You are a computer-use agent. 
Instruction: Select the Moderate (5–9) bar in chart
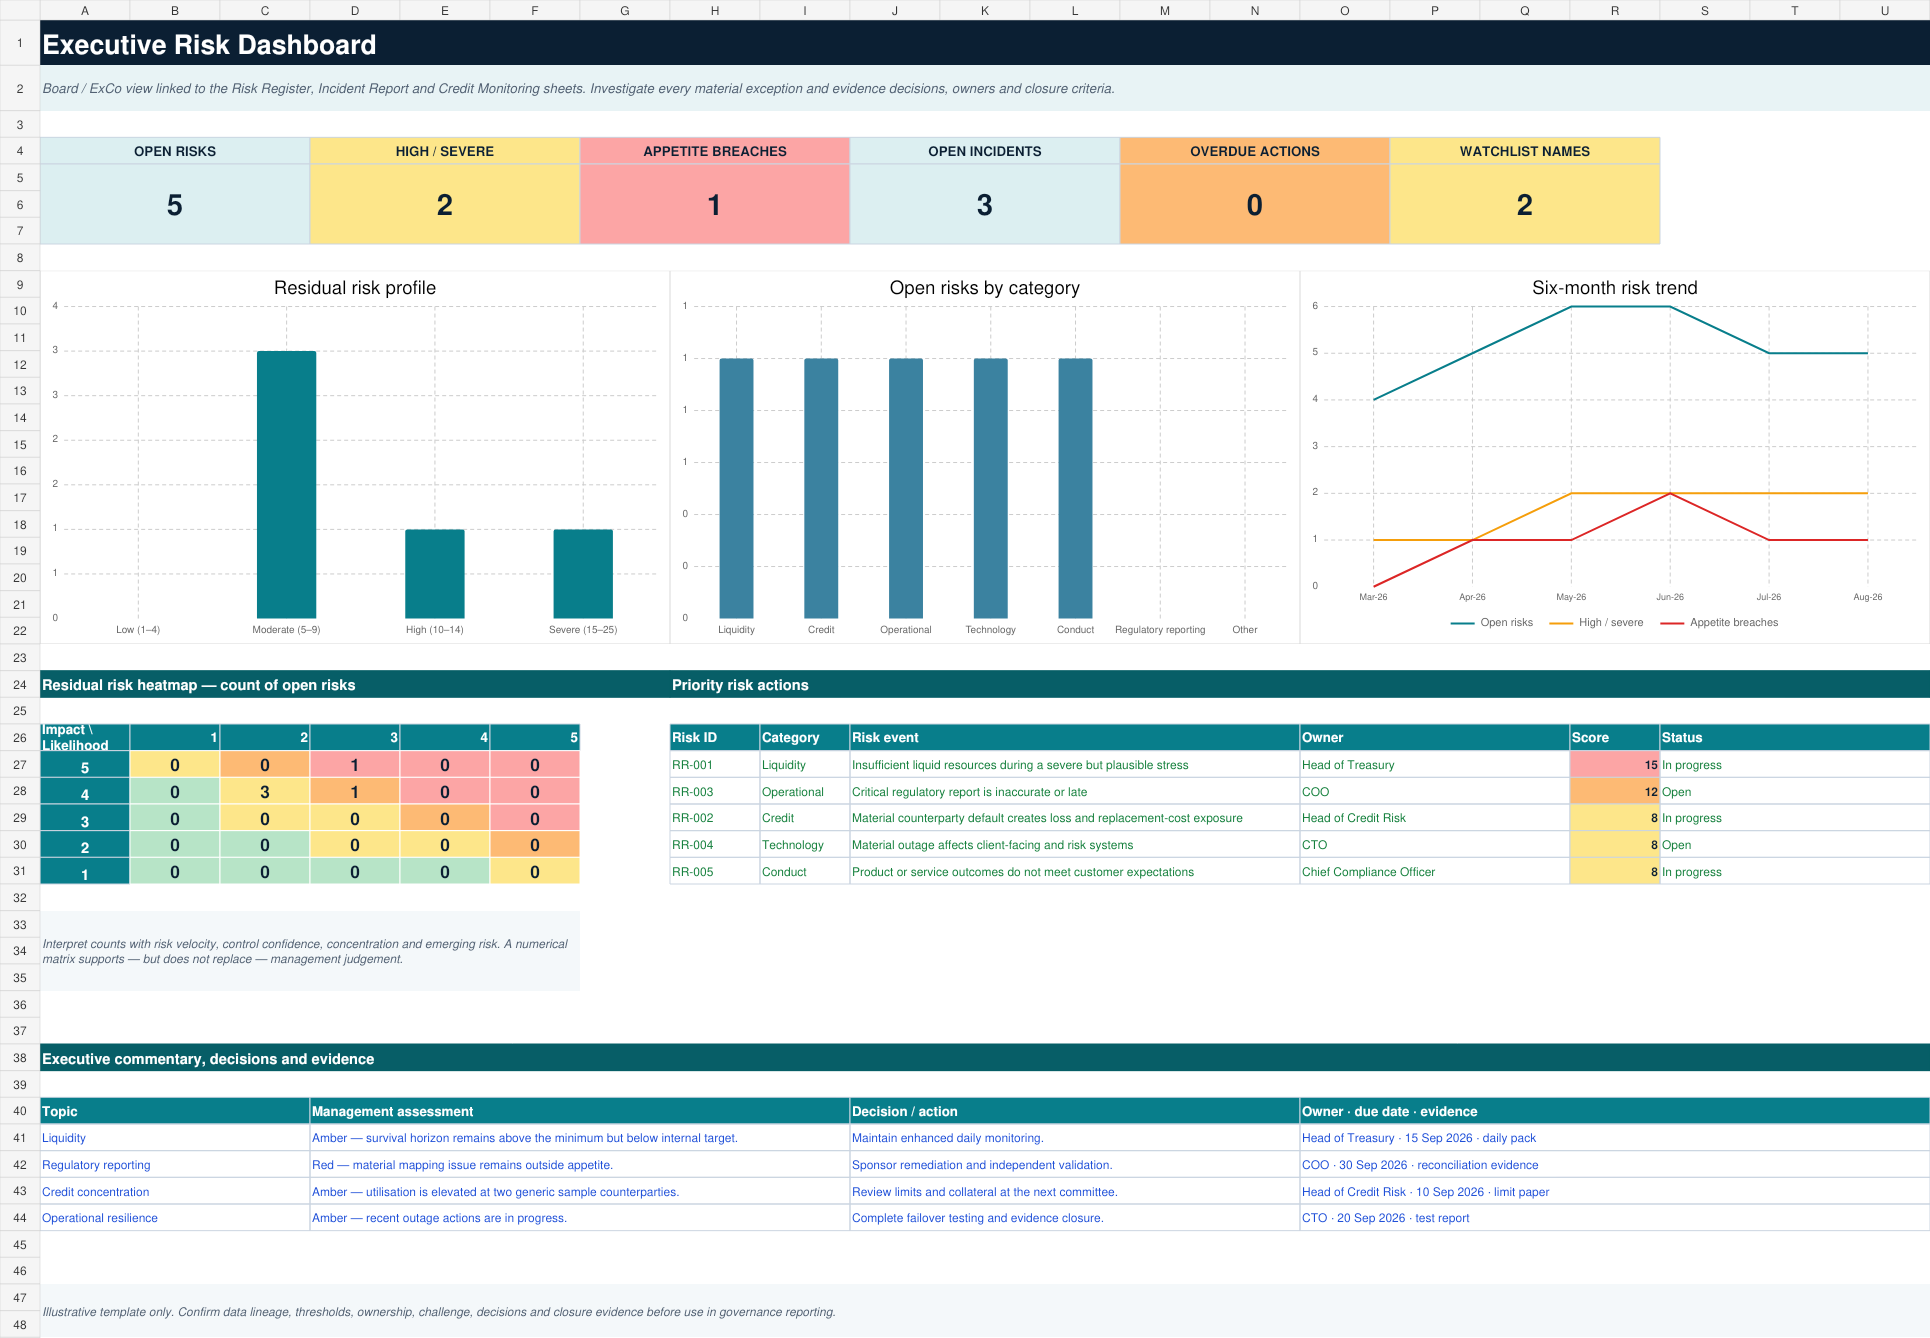click(x=286, y=484)
